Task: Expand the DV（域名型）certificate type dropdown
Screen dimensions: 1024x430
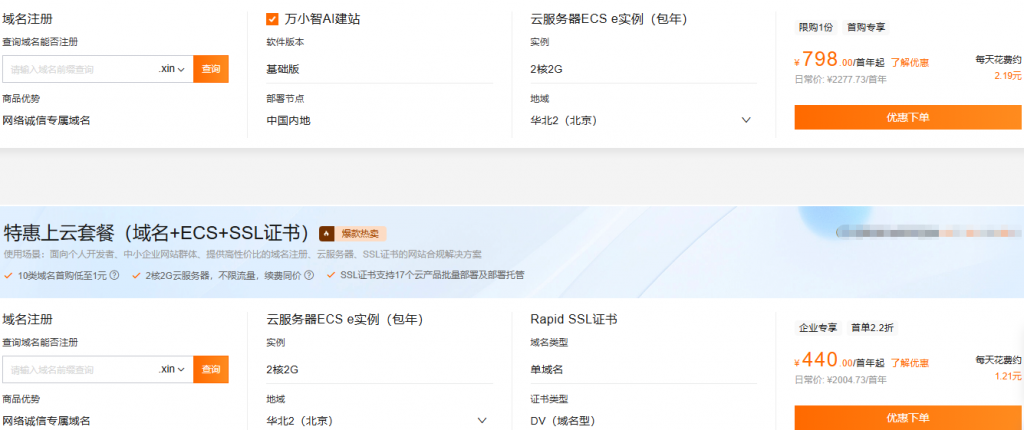Action: pyautogui.click(x=746, y=421)
